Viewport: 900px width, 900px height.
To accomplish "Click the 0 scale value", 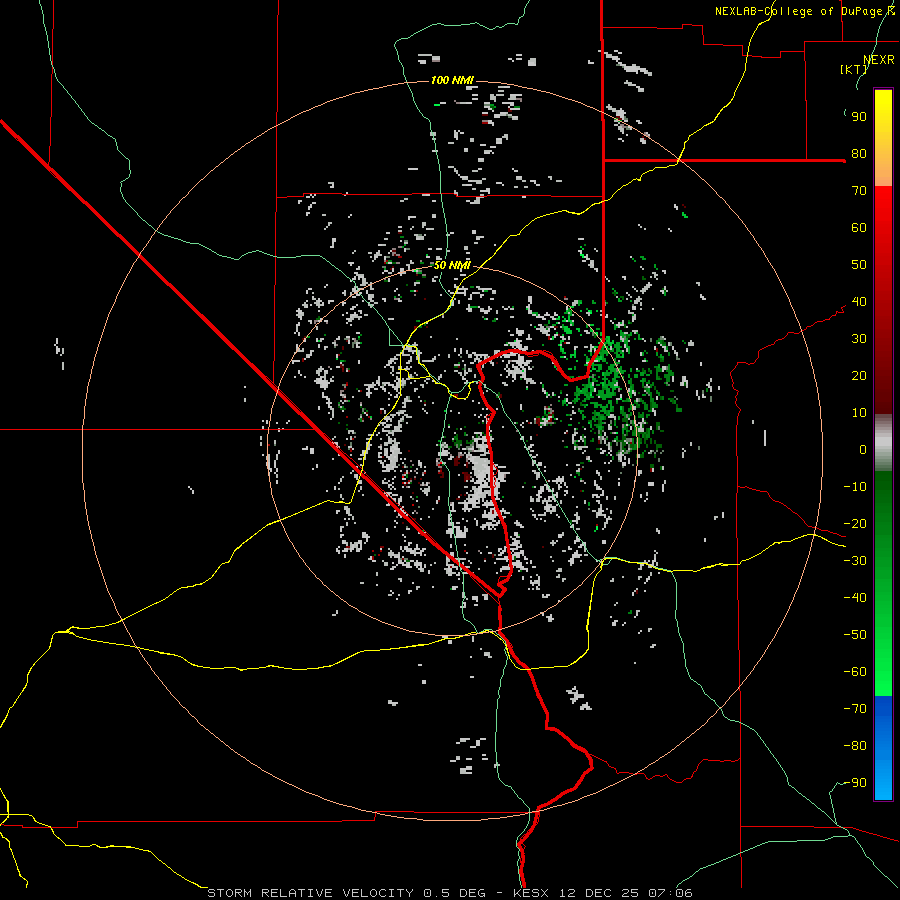I will [x=863, y=450].
